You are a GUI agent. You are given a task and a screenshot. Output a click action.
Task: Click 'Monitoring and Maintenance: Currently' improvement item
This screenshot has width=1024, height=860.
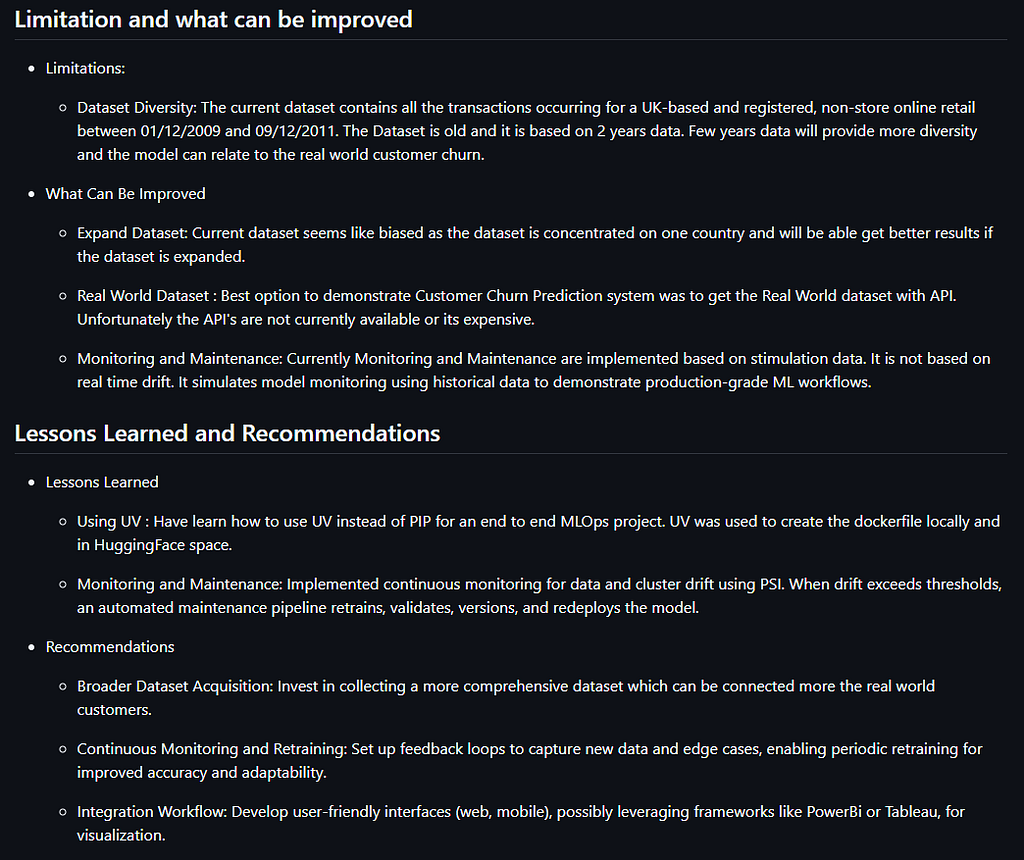tap(534, 370)
